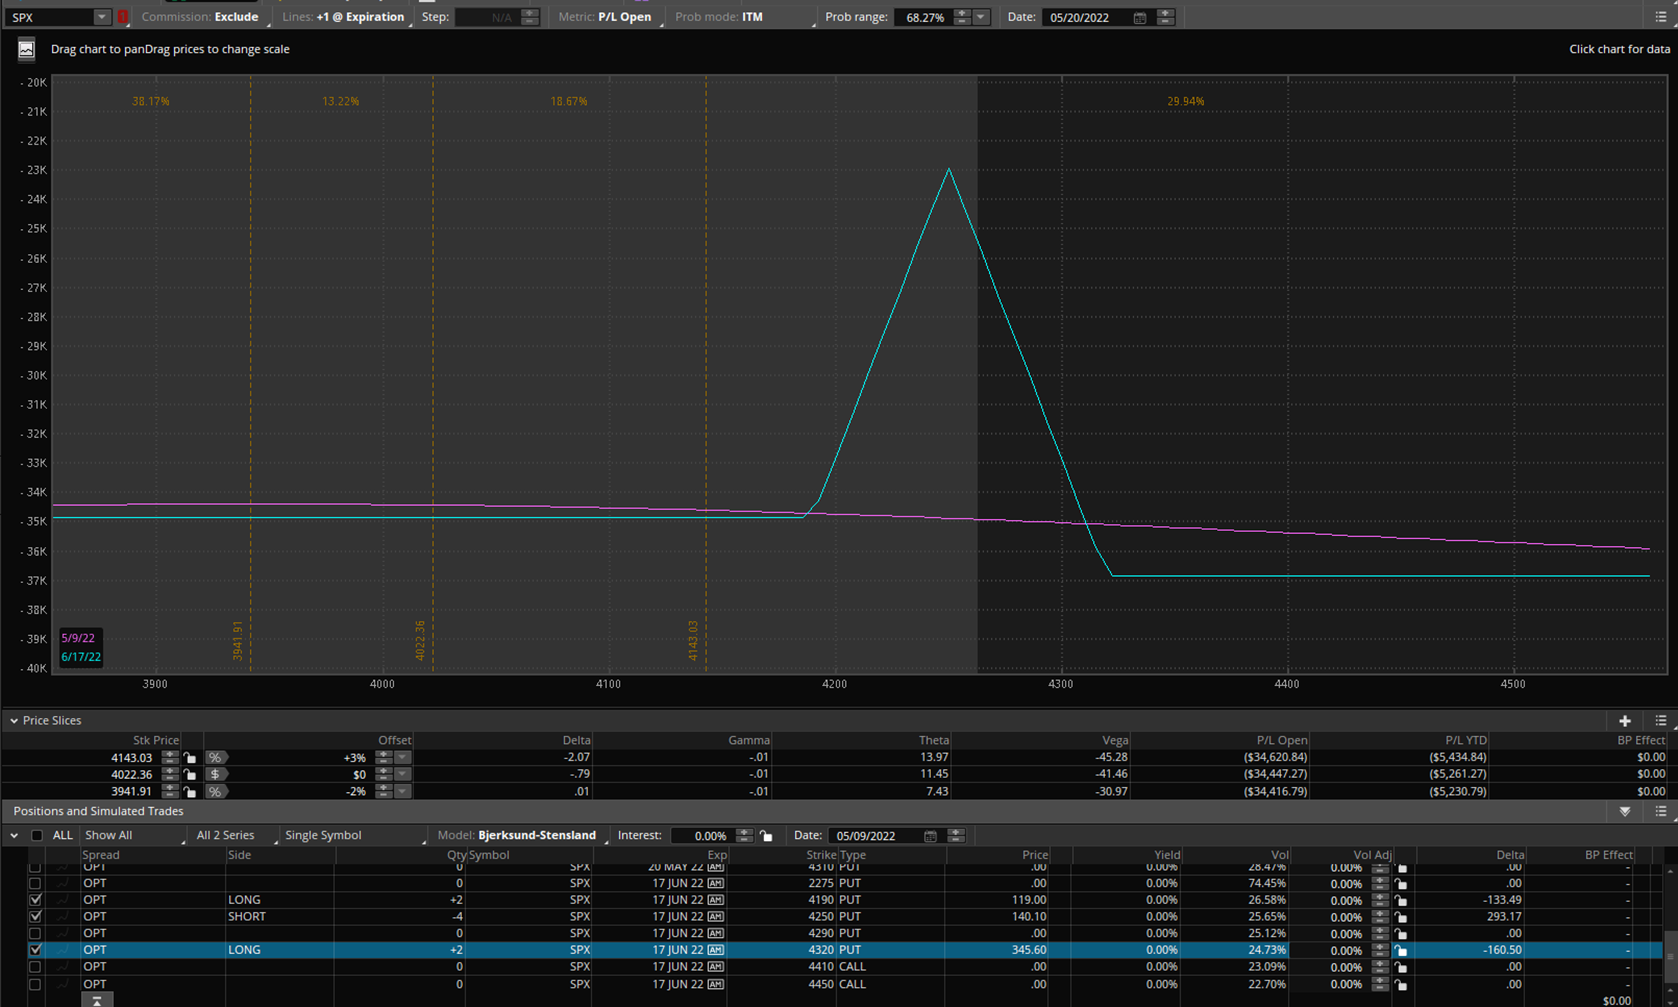Click the lock icon next to Interest field

(x=766, y=836)
